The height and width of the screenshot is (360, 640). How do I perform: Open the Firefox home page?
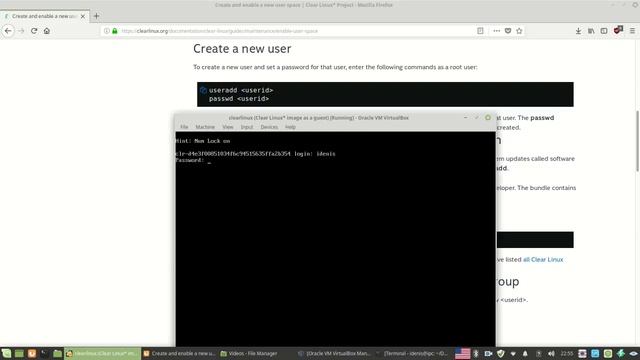pyautogui.click(x=47, y=31)
